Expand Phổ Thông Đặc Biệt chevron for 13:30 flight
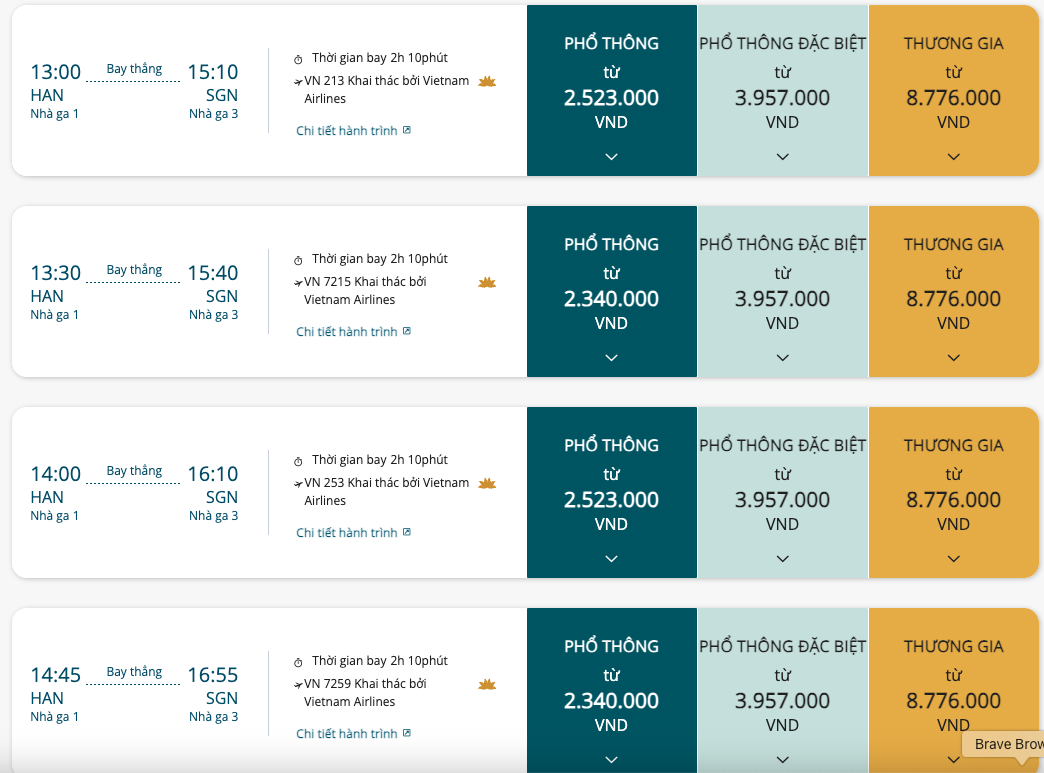This screenshot has height=773, width=1044. [x=783, y=358]
